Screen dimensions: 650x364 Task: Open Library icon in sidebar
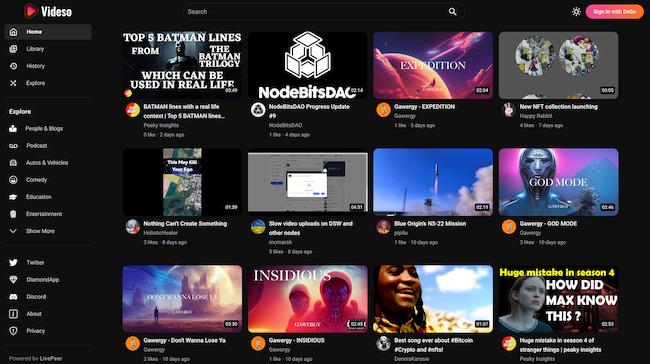pos(13,49)
